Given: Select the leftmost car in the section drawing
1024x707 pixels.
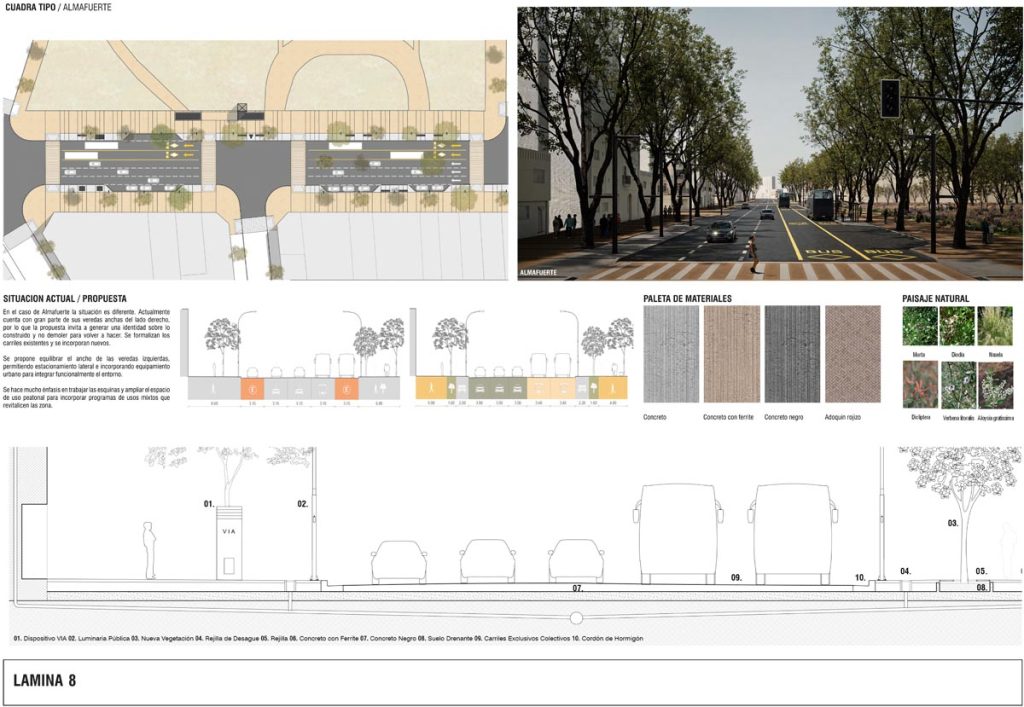Looking at the screenshot, I should click(399, 562).
